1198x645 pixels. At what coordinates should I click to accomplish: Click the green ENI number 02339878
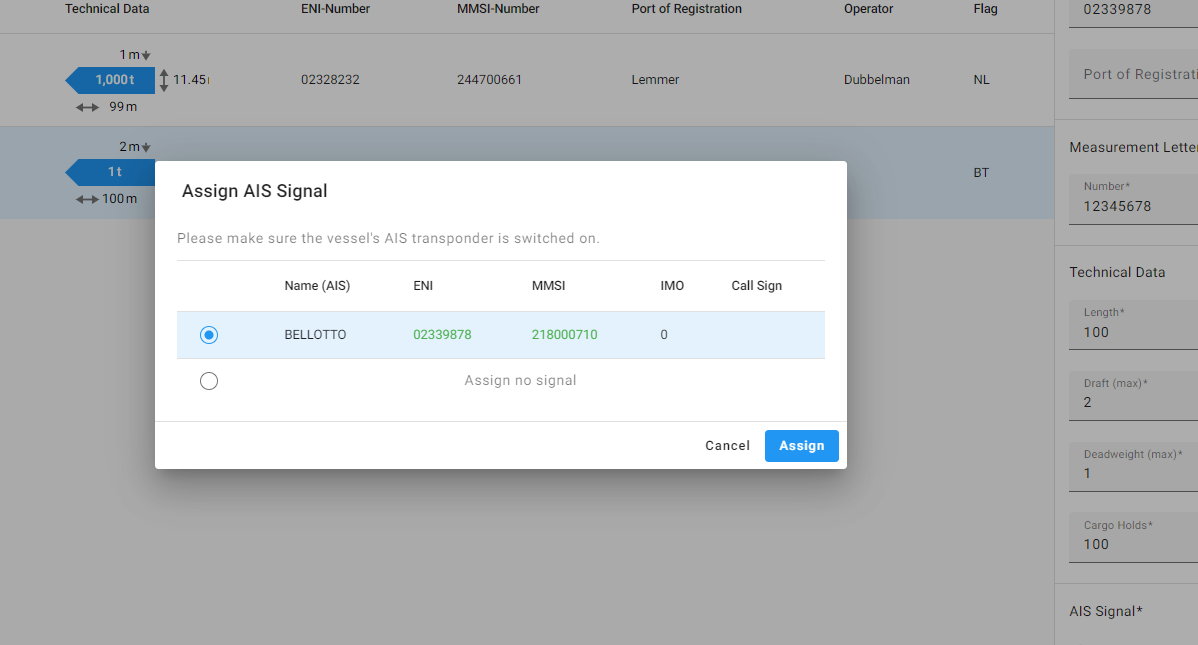tap(442, 335)
